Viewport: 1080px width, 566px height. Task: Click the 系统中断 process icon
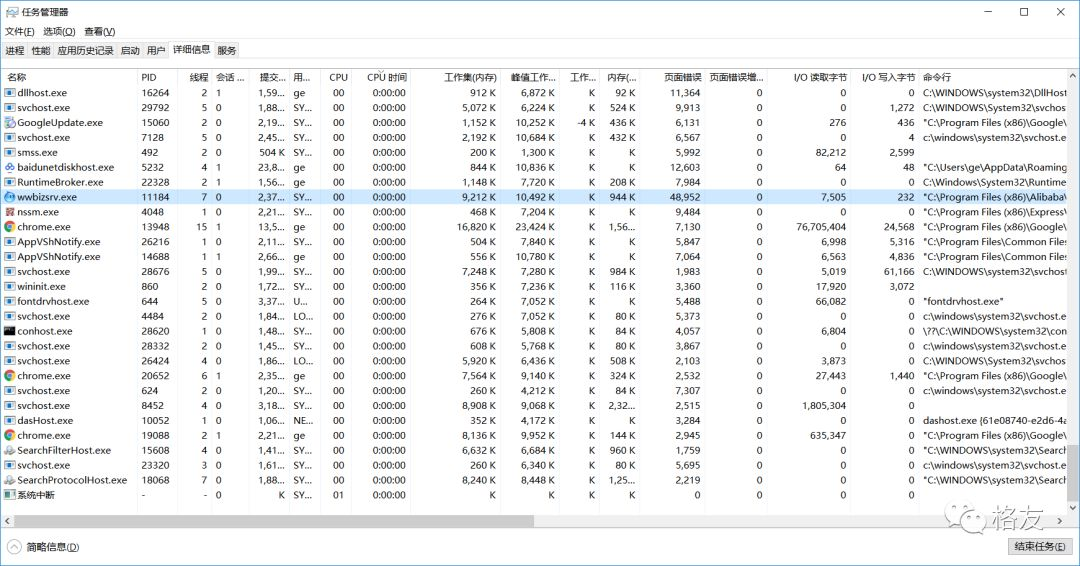[10, 495]
